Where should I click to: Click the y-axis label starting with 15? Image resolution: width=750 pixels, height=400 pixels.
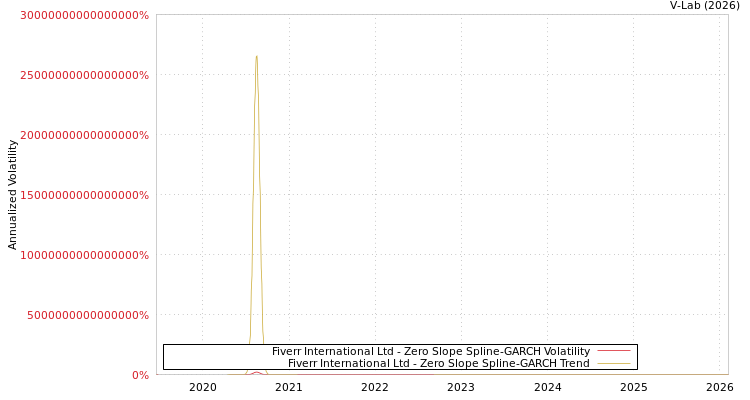[x=84, y=195]
